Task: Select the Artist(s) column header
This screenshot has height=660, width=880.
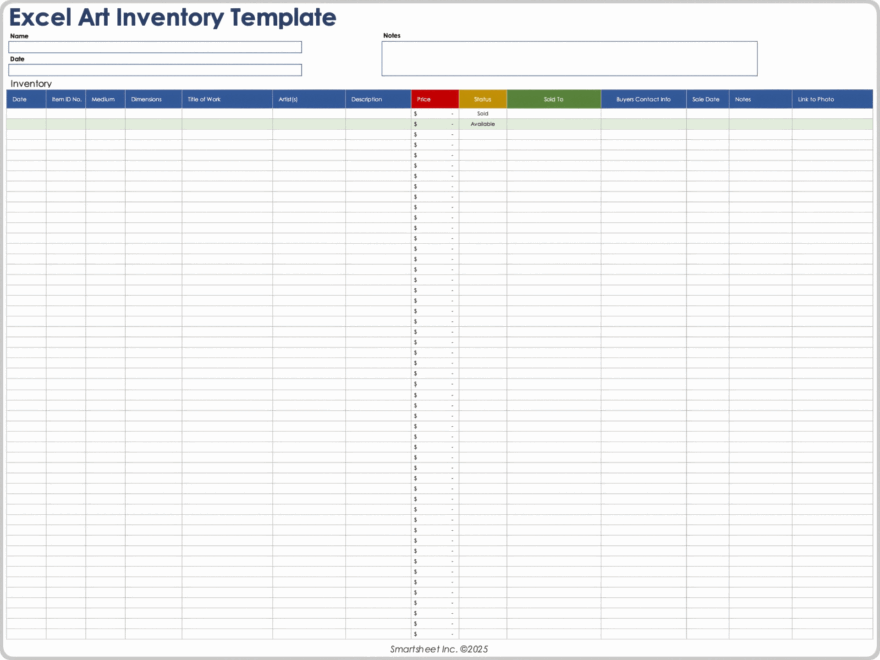Action: click(309, 99)
